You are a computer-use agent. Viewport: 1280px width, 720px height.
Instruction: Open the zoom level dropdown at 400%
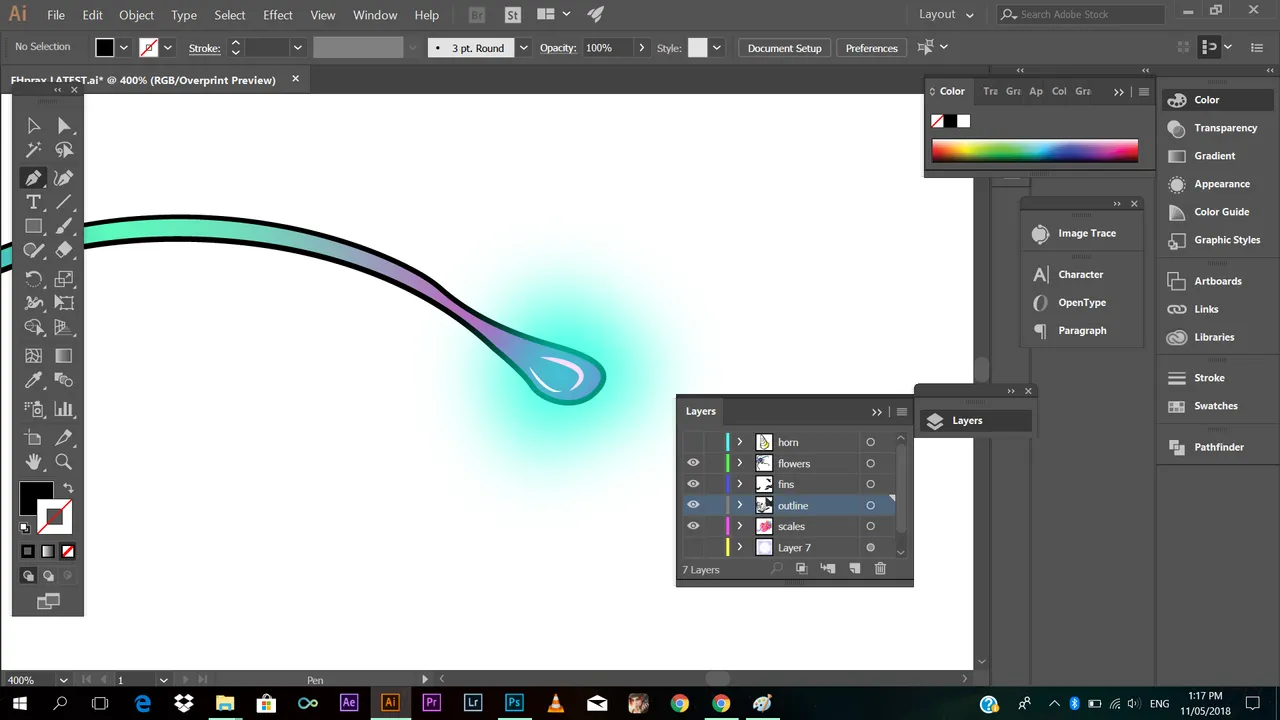coord(63,680)
